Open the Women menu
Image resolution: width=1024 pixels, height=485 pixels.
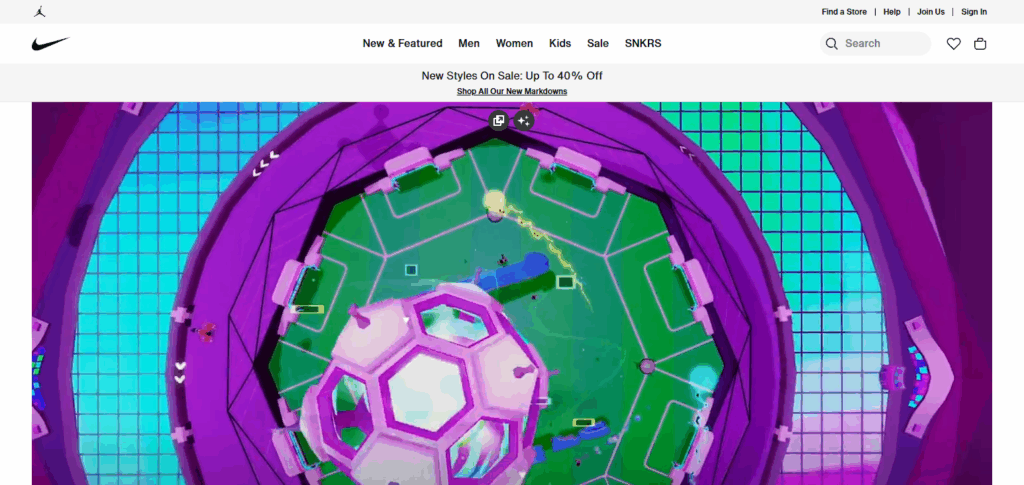tap(514, 44)
